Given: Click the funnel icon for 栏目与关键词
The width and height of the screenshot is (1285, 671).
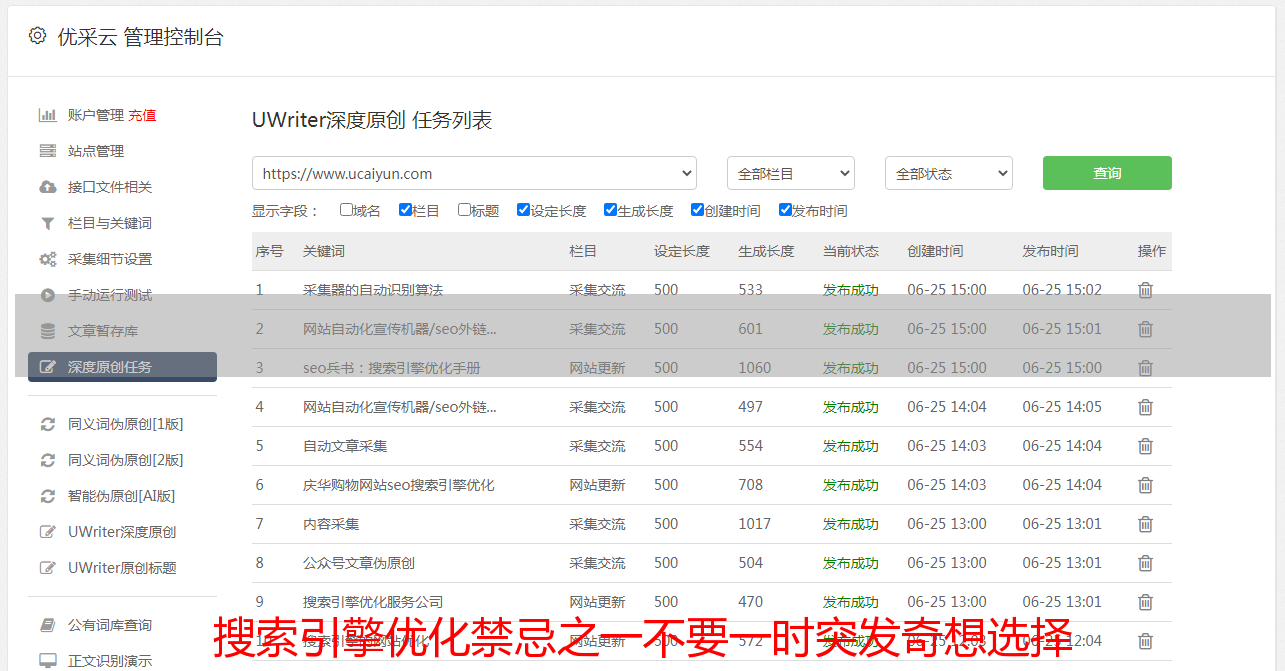Looking at the screenshot, I should coord(47,223).
